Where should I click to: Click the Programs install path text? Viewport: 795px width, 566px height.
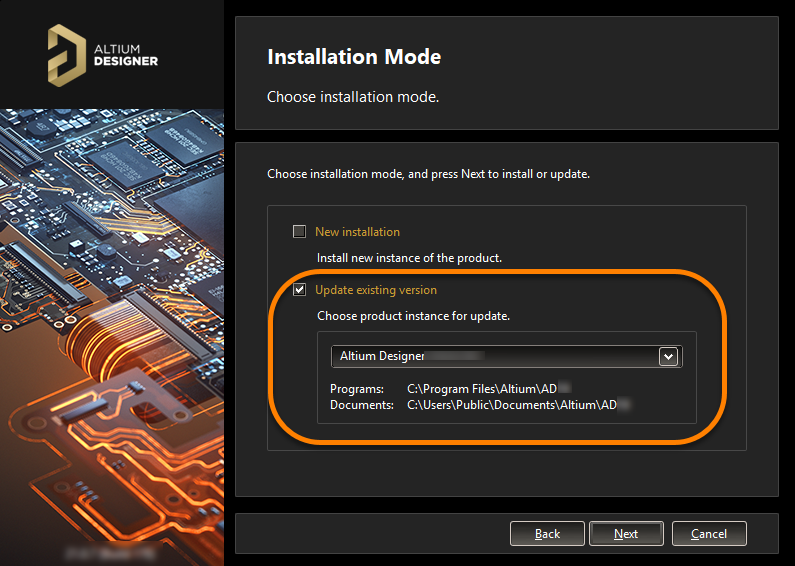click(488, 388)
